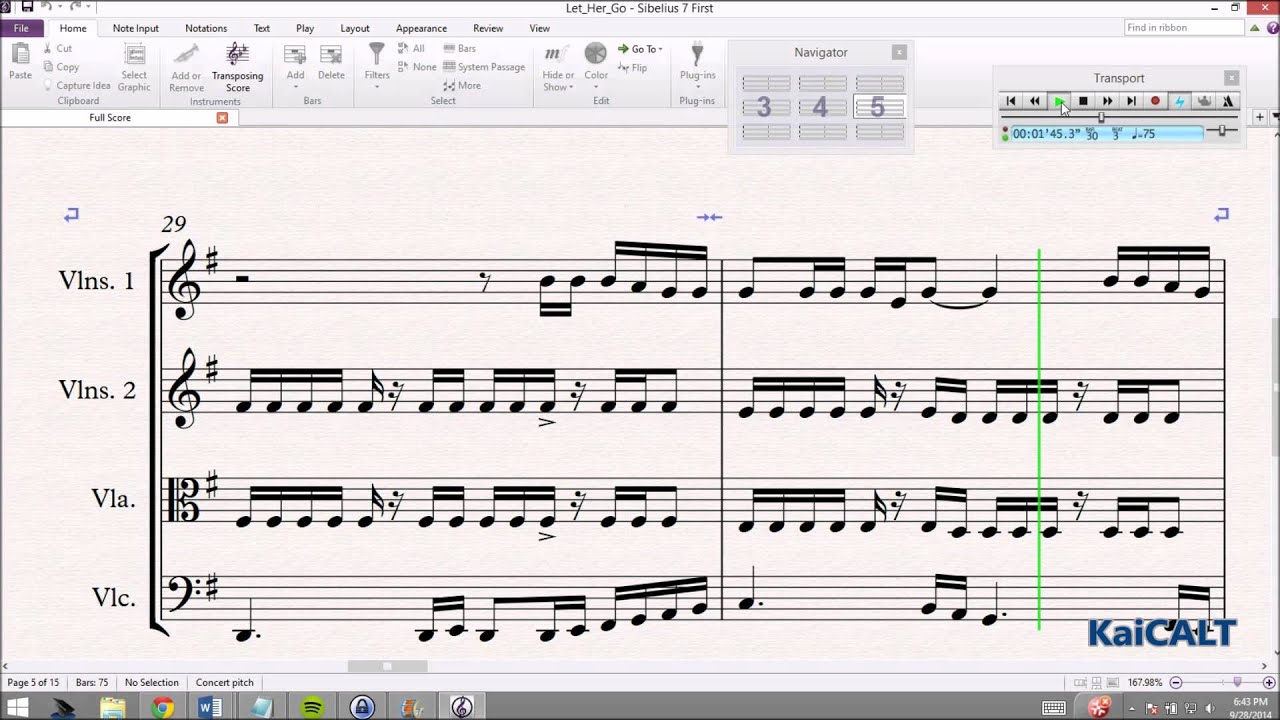Viewport: 1280px width, 720px height.
Task: Click Select All button
Action: [x=411, y=48]
